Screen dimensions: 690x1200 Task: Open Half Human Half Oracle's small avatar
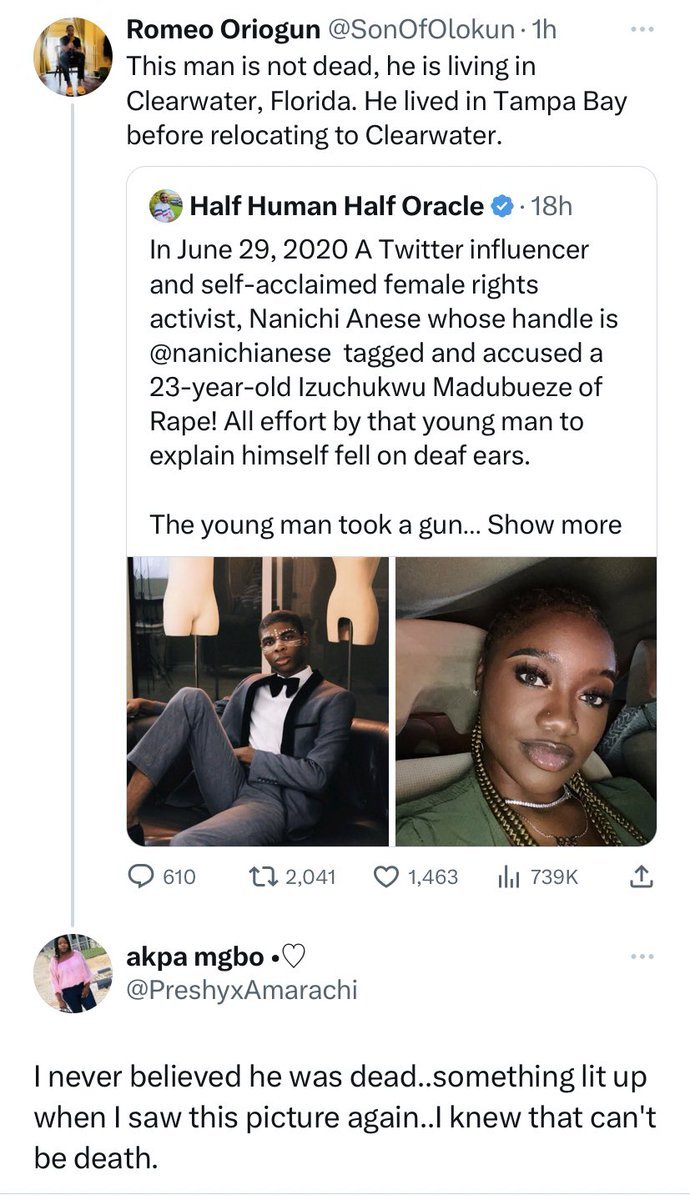pos(166,207)
